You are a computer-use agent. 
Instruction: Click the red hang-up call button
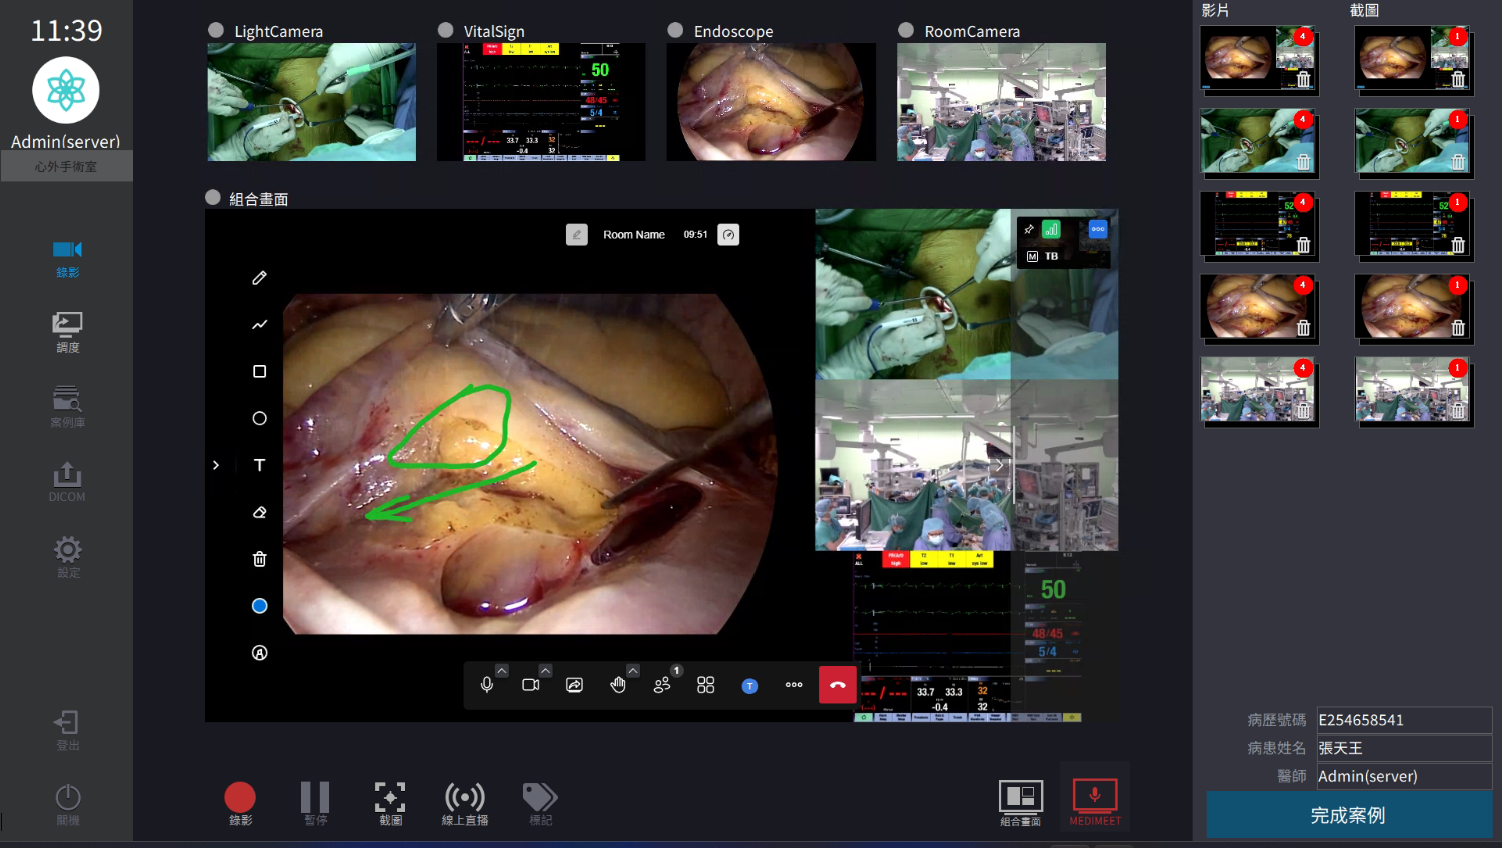click(x=837, y=685)
